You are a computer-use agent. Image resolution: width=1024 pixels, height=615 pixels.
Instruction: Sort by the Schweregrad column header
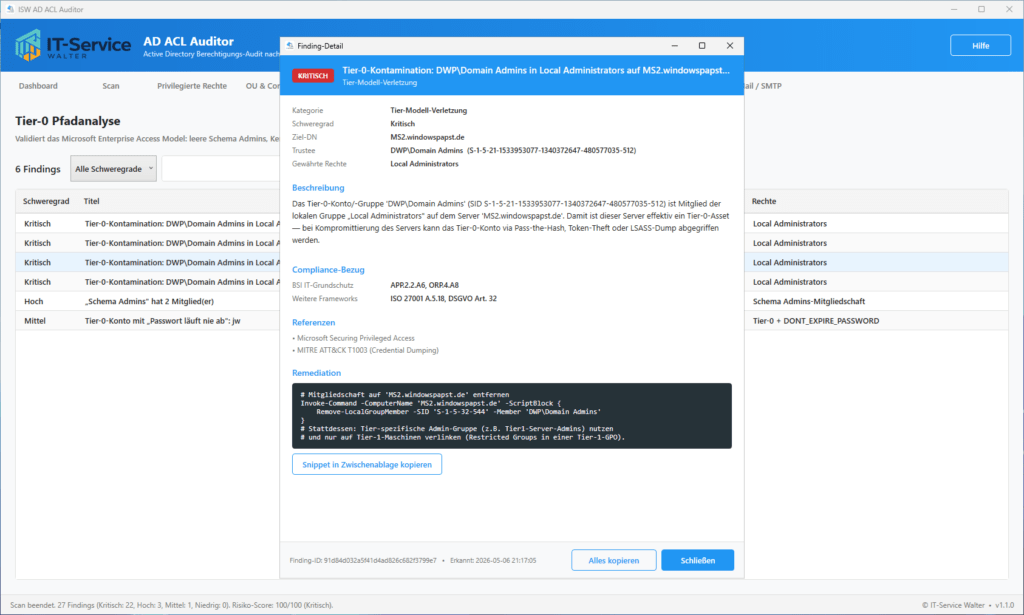46,201
